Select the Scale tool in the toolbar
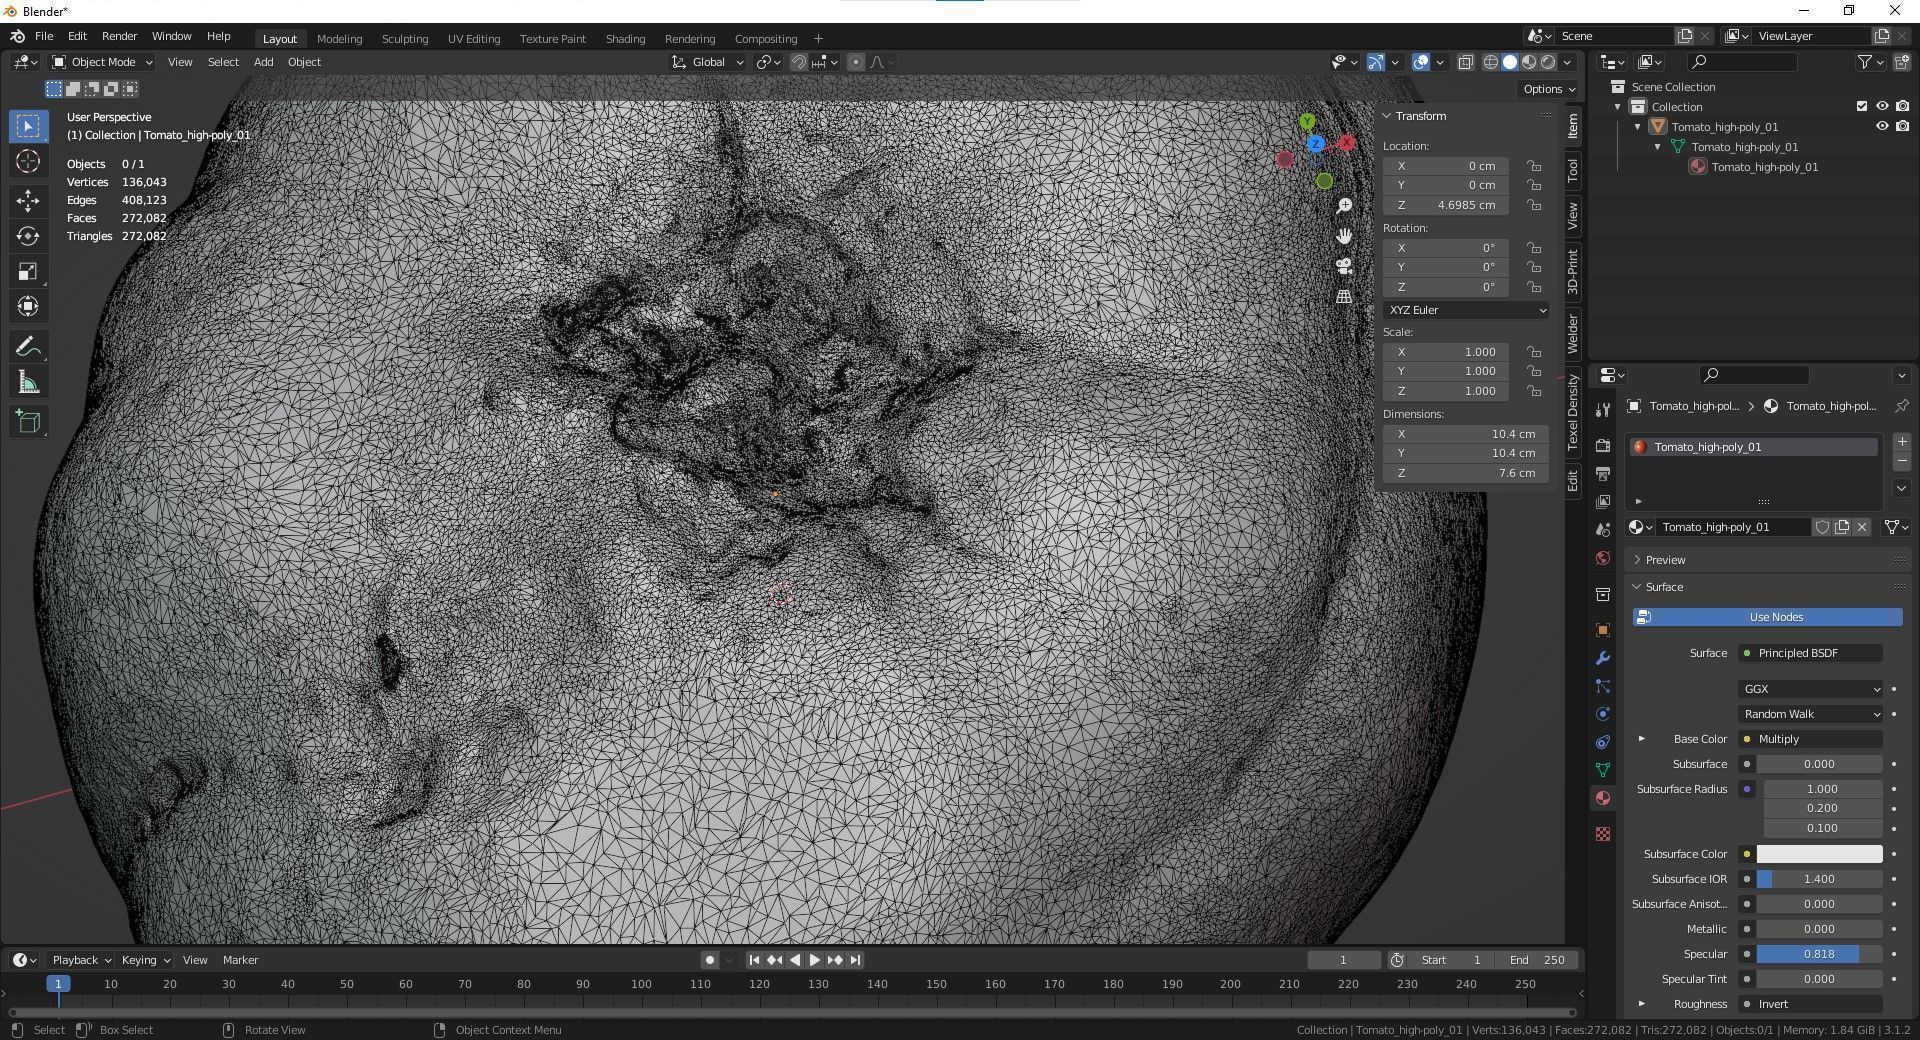The image size is (1920, 1040). point(28,272)
